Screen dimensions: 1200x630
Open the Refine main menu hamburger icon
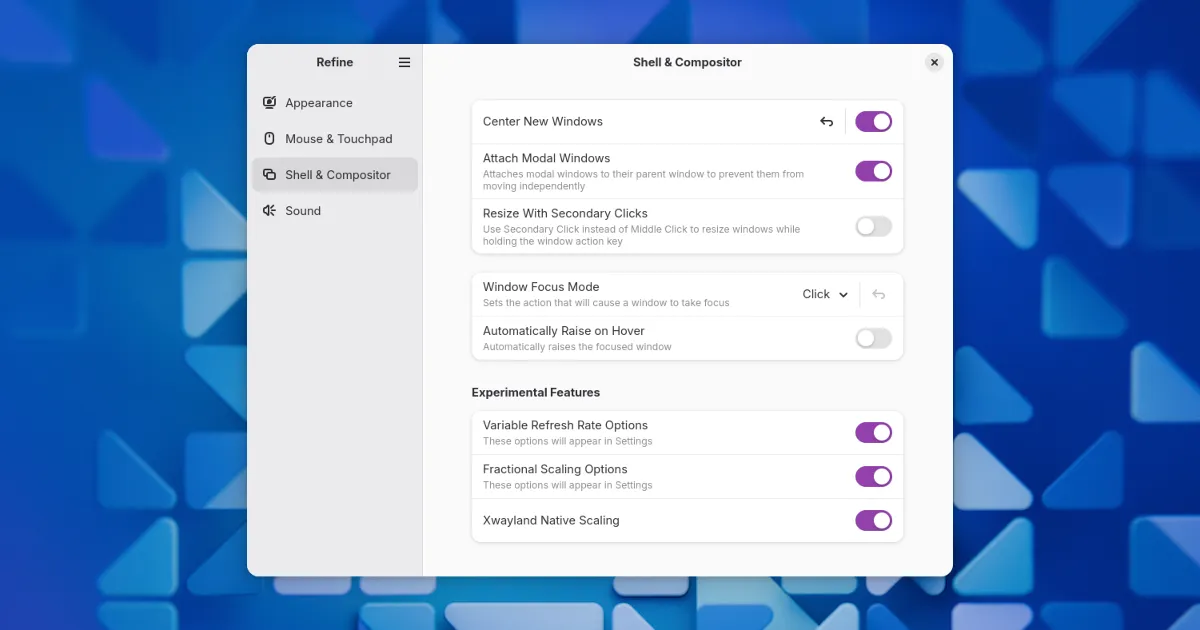404,62
